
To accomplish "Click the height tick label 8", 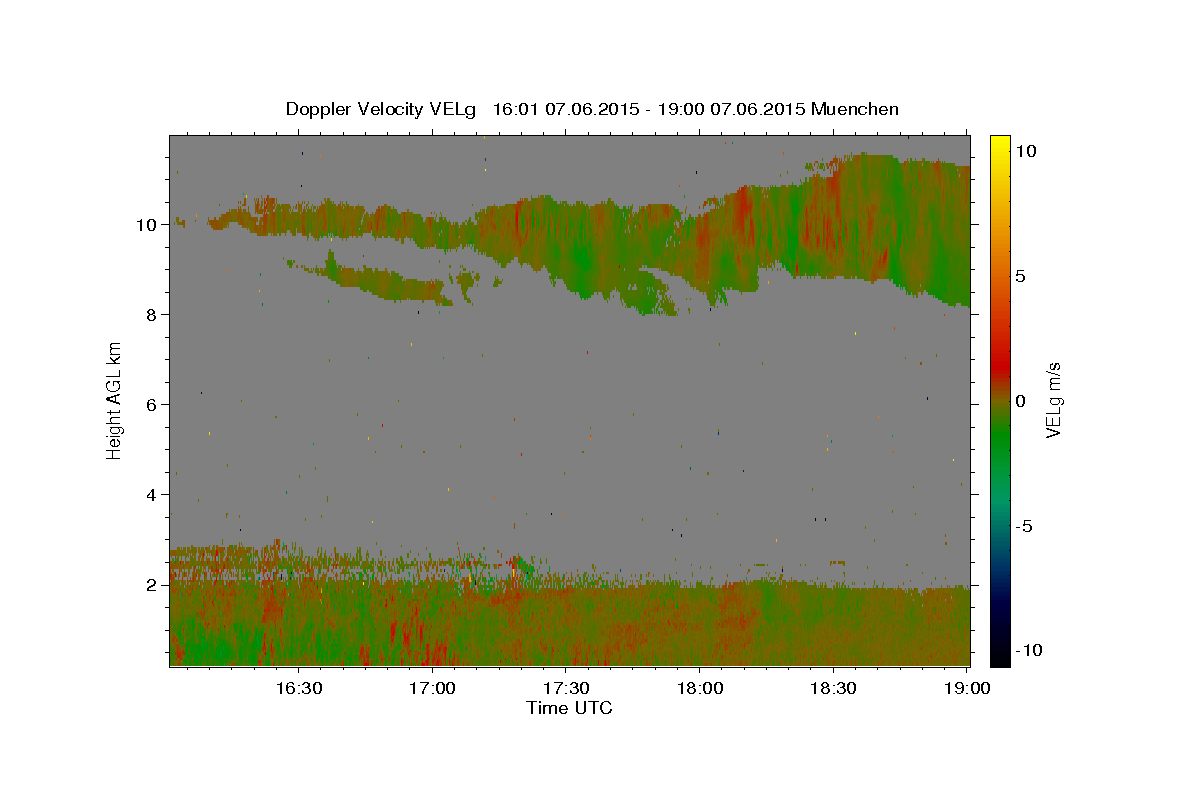I will (x=152, y=315).
